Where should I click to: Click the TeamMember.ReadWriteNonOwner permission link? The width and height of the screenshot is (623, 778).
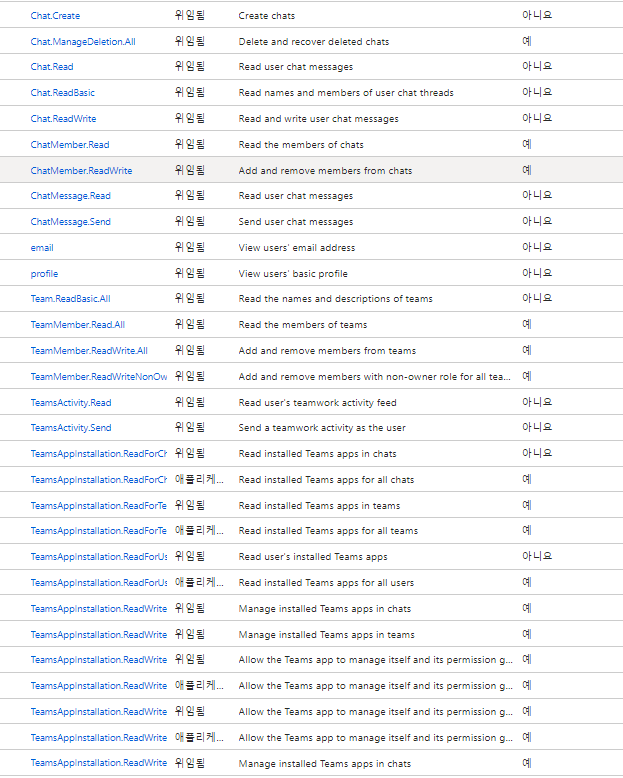pos(99,376)
